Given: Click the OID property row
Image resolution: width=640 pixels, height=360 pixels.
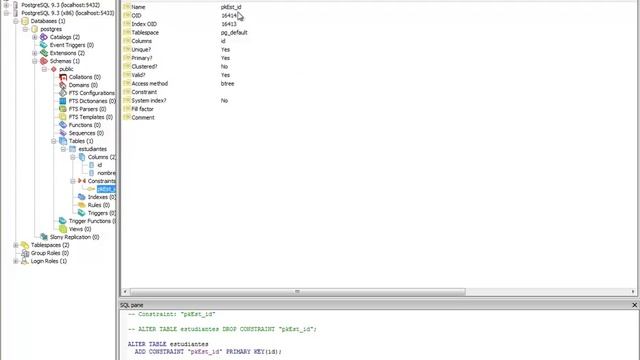Looking at the screenshot, I should [x=380, y=16].
